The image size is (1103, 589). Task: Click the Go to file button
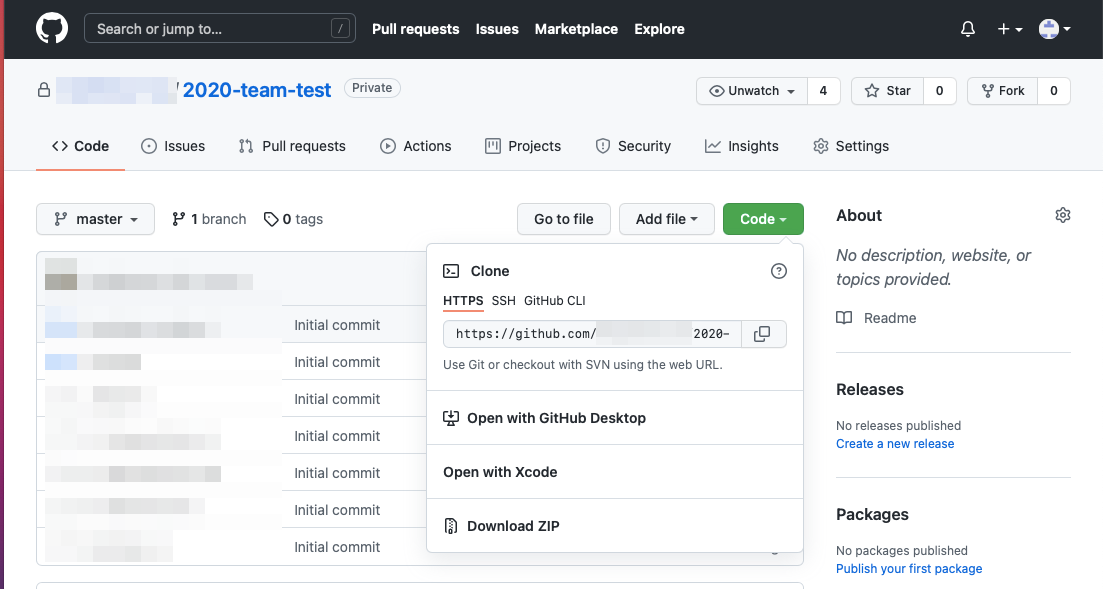coord(563,219)
